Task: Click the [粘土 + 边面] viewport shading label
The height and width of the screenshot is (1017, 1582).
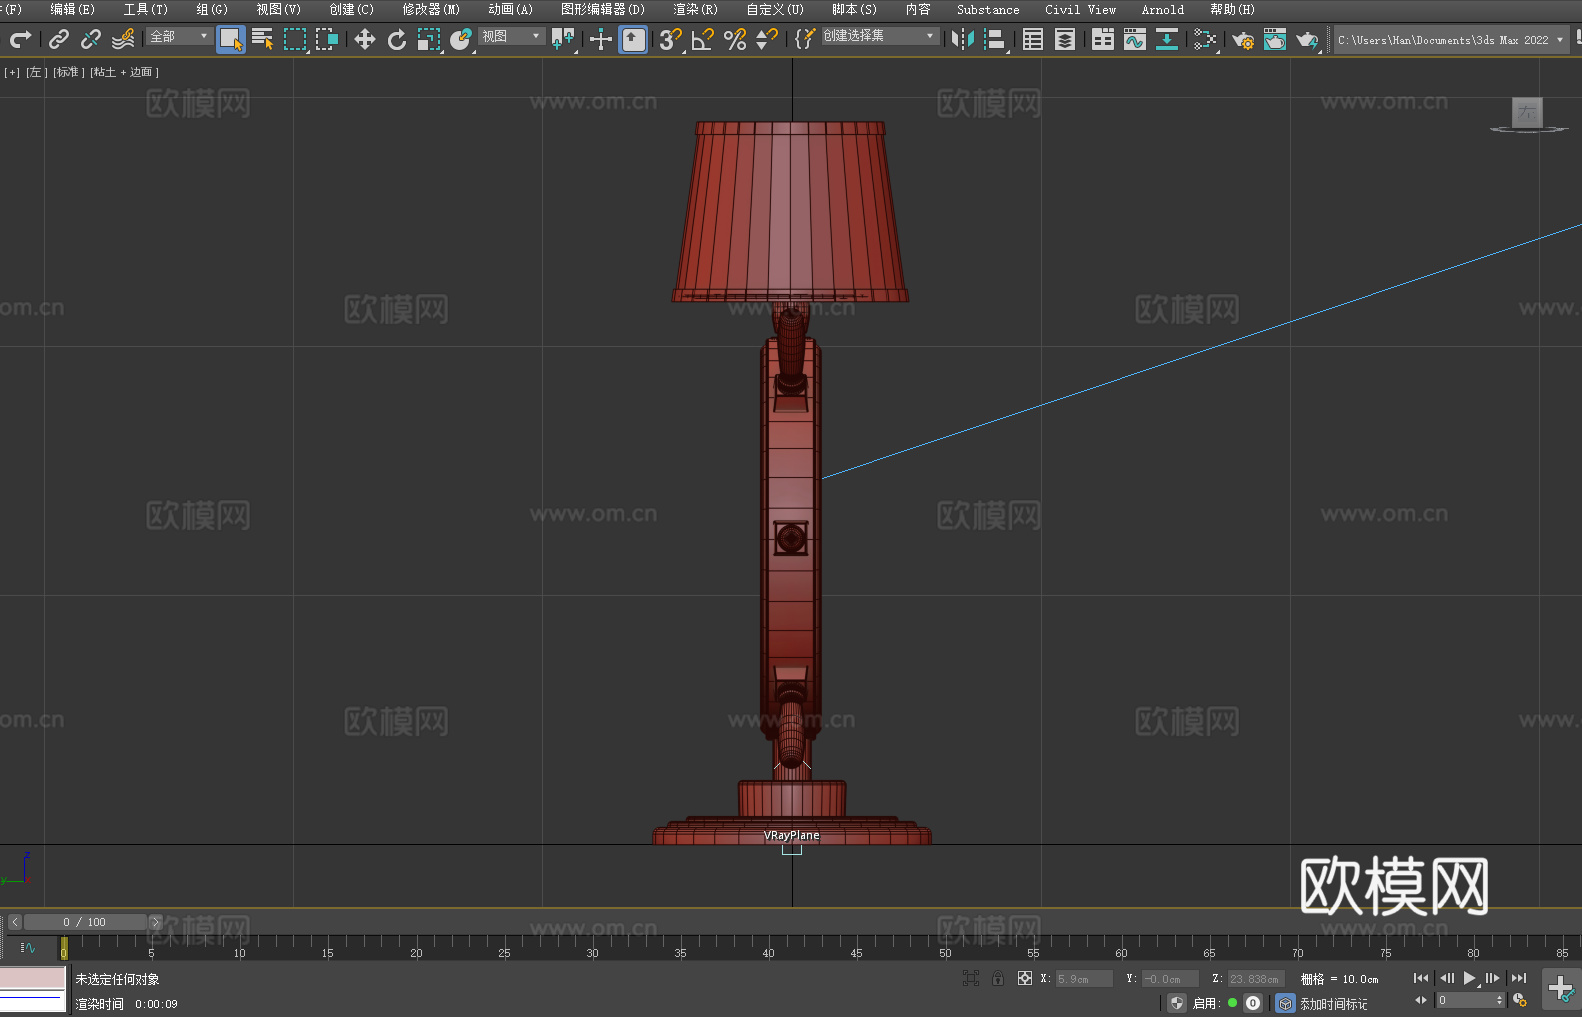Action: (124, 72)
